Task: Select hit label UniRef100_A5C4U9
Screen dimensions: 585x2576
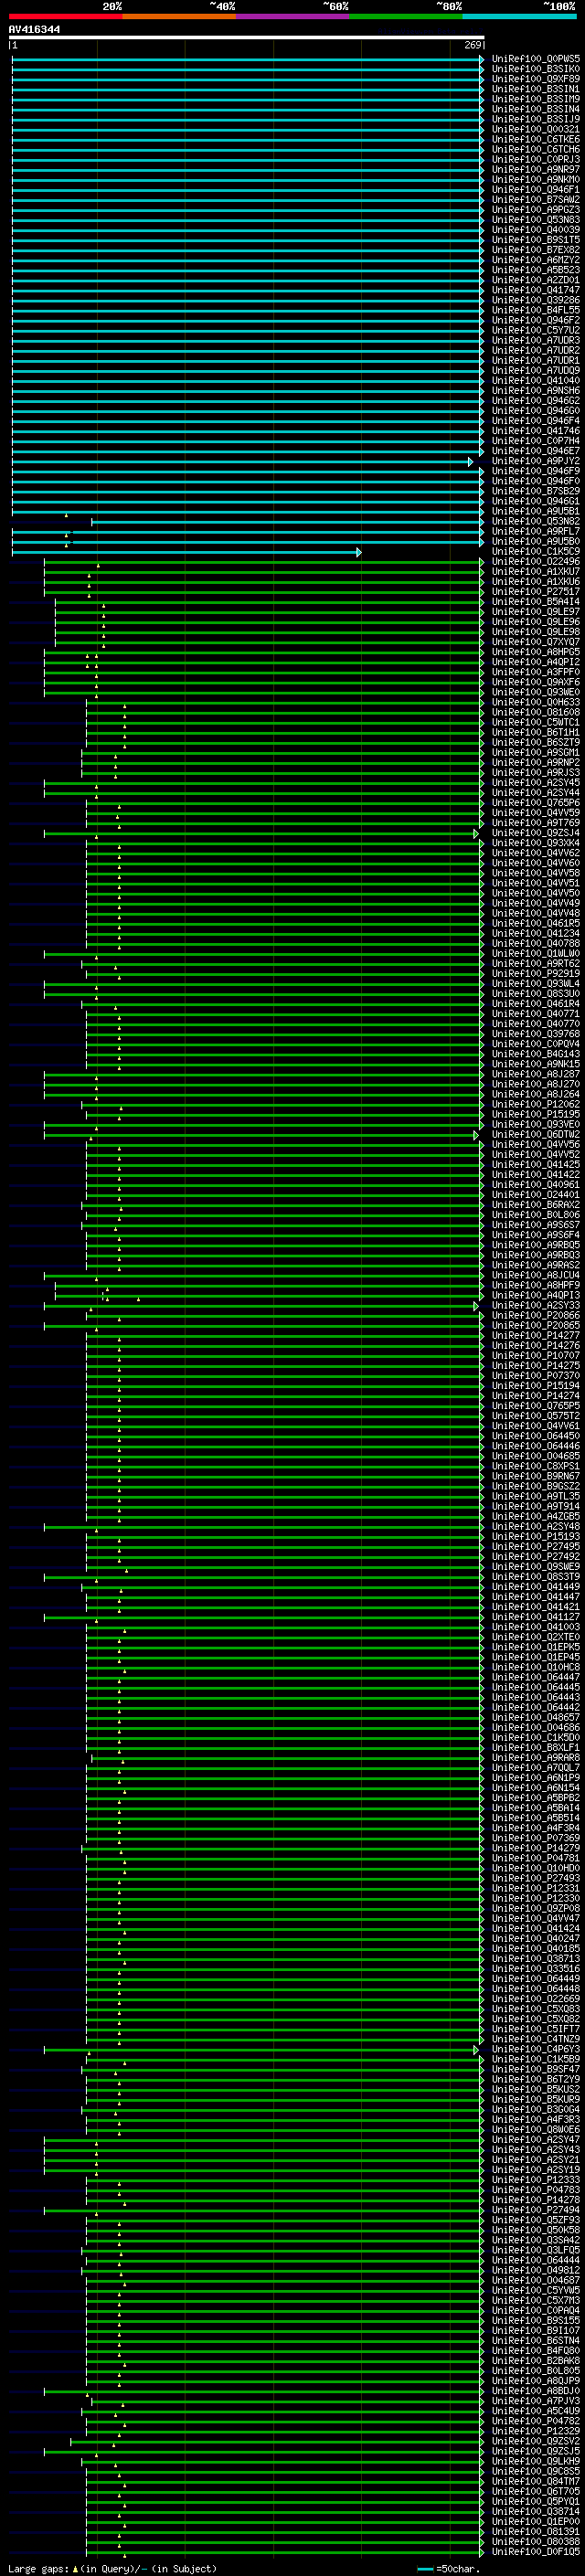Action: (536, 2411)
